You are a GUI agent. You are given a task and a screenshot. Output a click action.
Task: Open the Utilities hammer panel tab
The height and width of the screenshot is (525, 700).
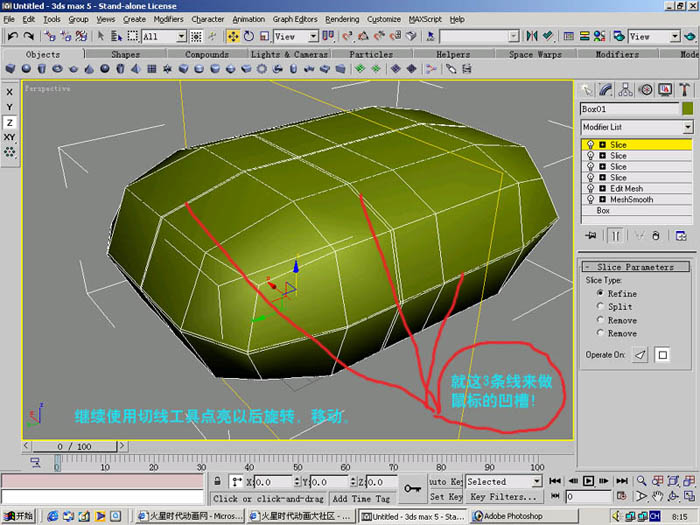point(684,90)
